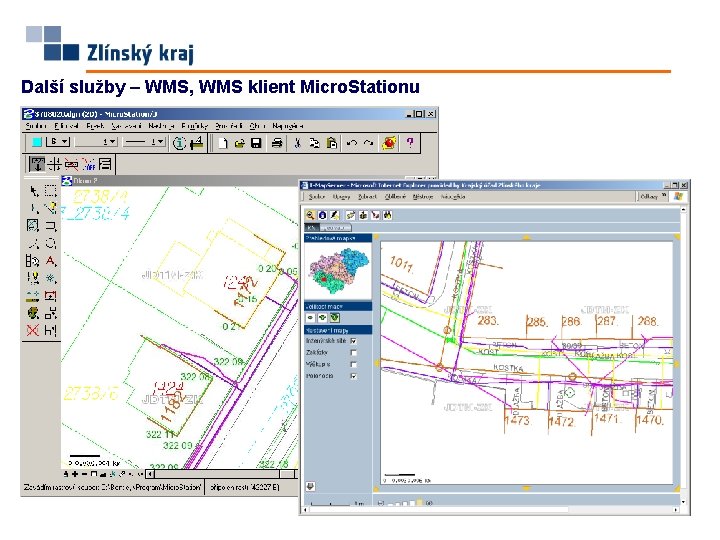The height and width of the screenshot is (540, 720).
Task: Select the Place Text 'A' tool
Action: click(51, 261)
